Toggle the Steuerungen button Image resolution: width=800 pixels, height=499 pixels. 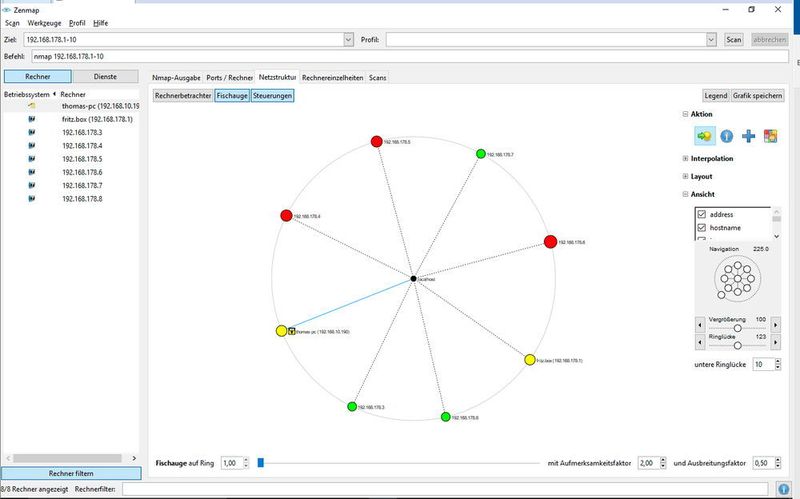click(x=272, y=95)
